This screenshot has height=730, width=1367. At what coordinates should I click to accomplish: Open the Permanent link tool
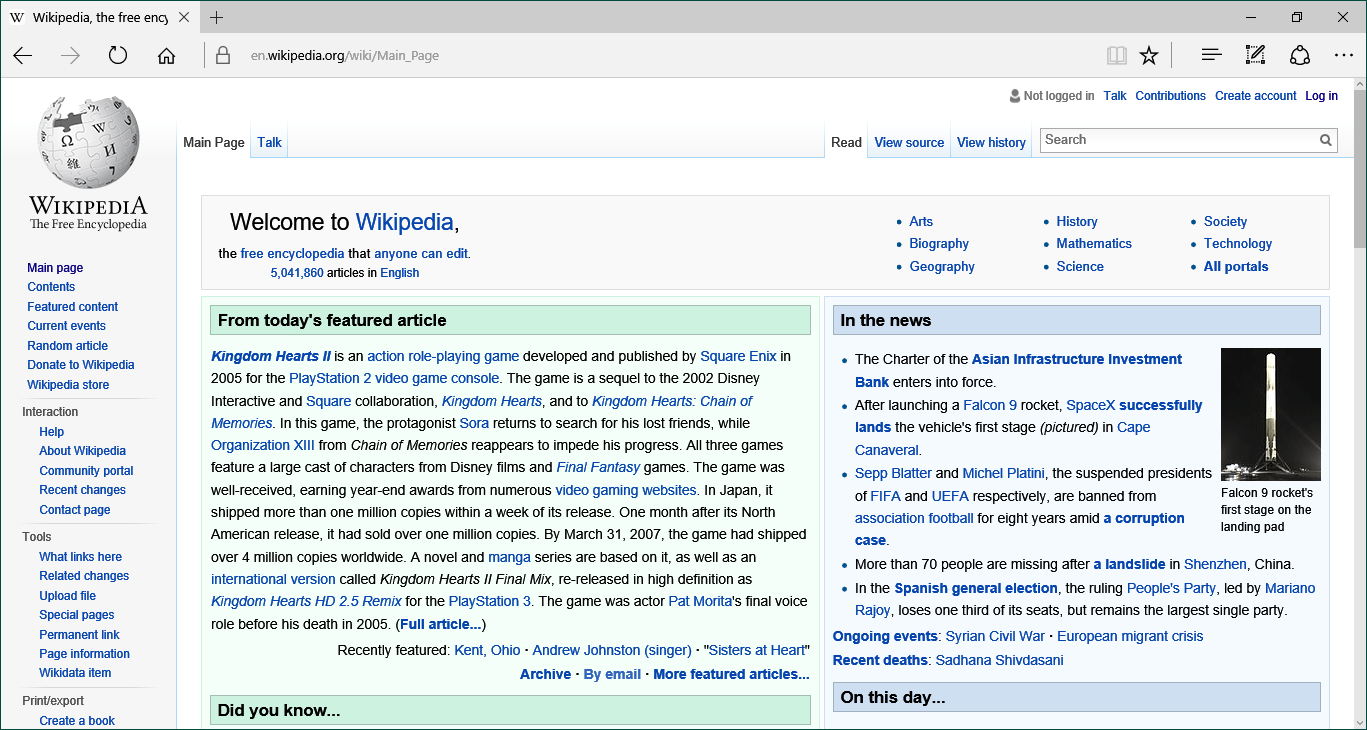pos(80,635)
